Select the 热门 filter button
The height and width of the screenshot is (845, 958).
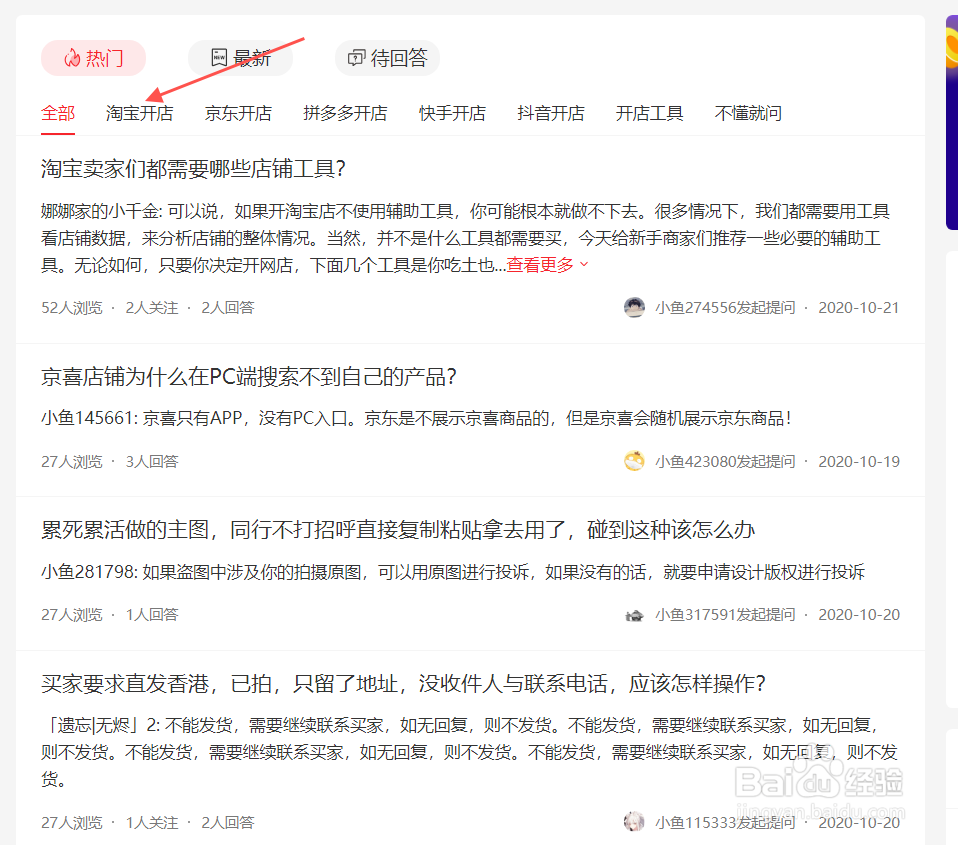[x=93, y=58]
